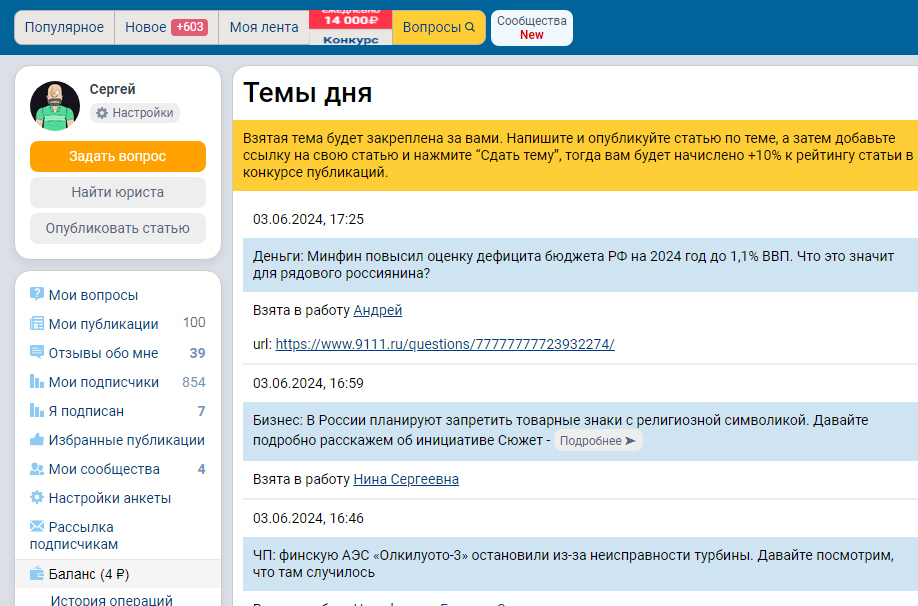
Task: Click the people icon beside Мои сообщества
Action: (x=37, y=469)
